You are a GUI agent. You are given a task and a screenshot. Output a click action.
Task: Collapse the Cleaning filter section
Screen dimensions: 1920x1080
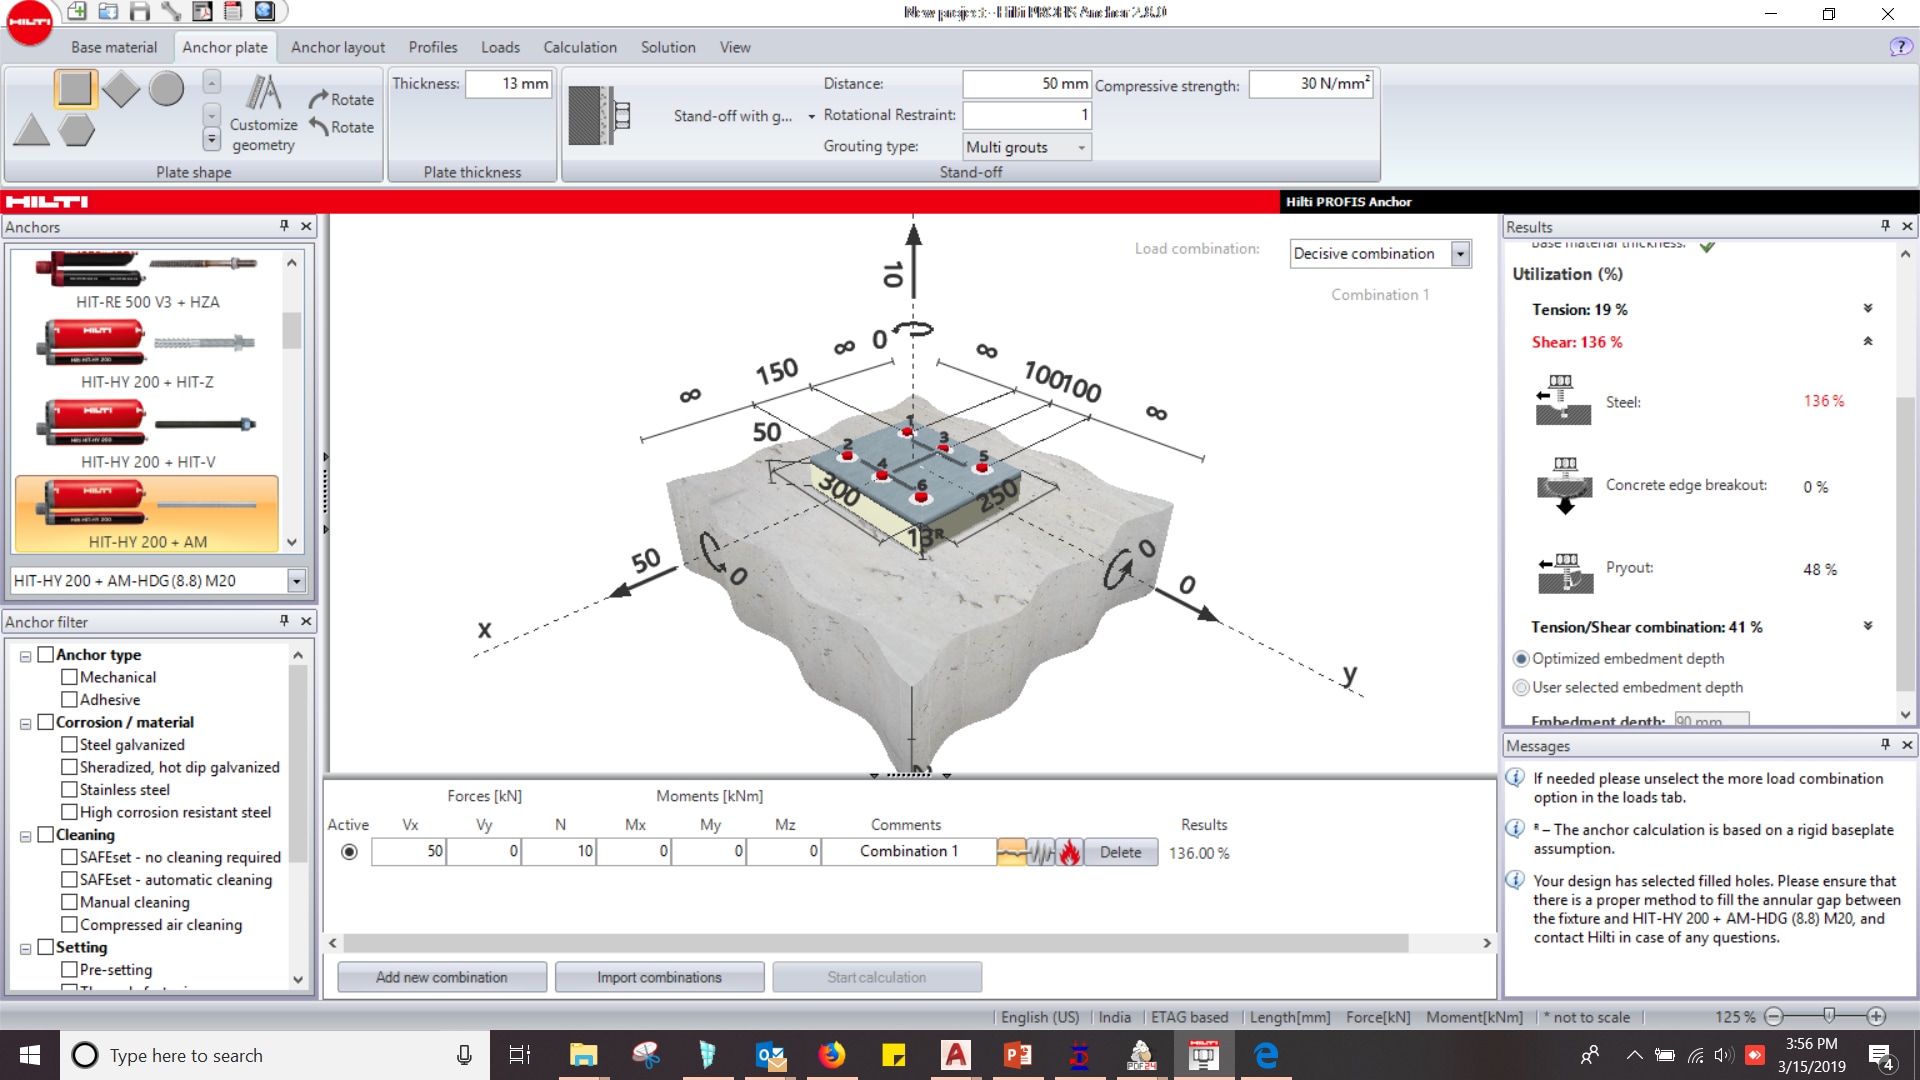point(25,834)
